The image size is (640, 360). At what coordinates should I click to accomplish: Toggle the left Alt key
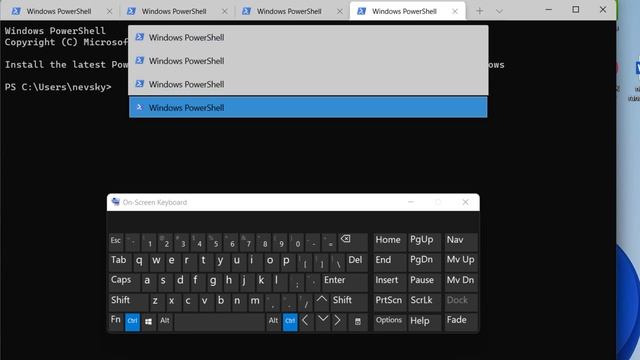pos(165,322)
